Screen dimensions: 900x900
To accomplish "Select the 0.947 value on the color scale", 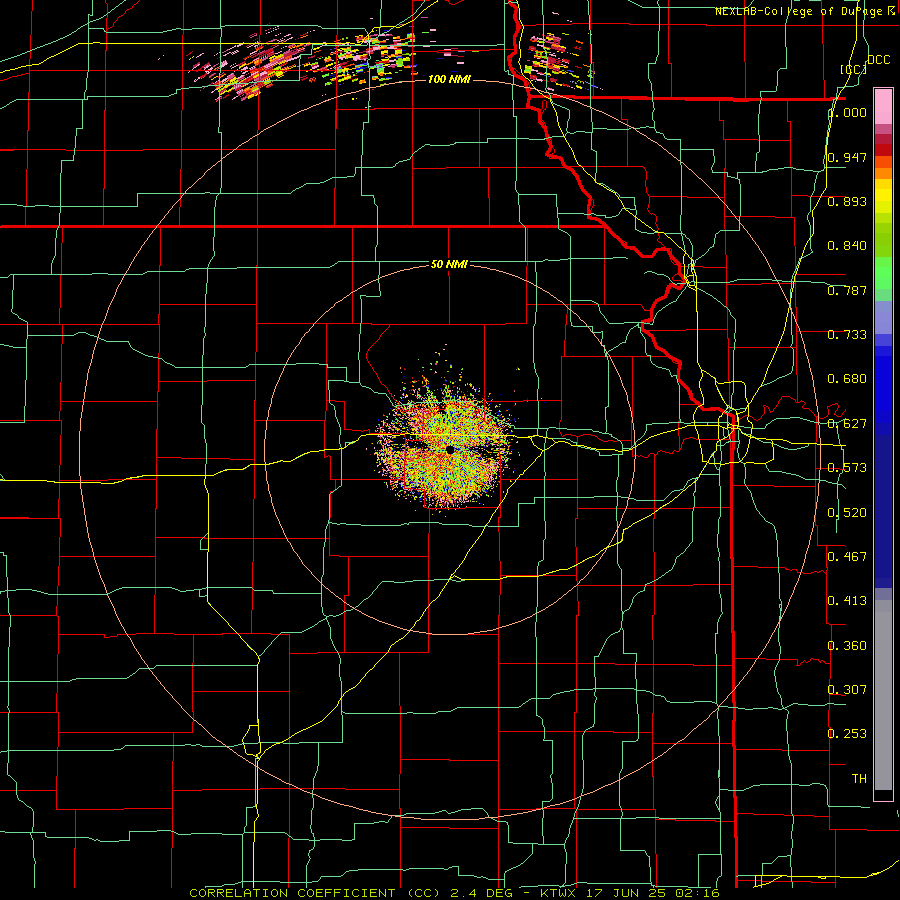I will (847, 157).
